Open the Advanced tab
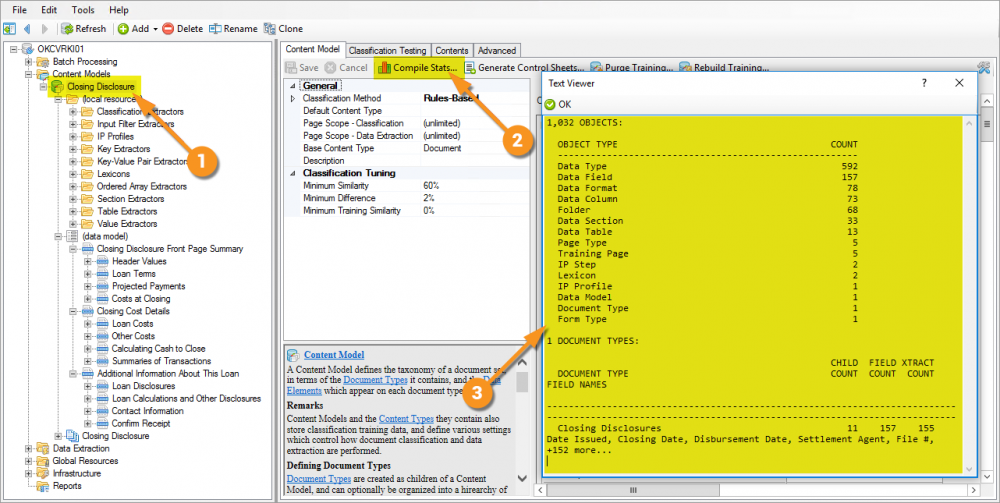This screenshot has height=503, width=1000. (x=497, y=50)
